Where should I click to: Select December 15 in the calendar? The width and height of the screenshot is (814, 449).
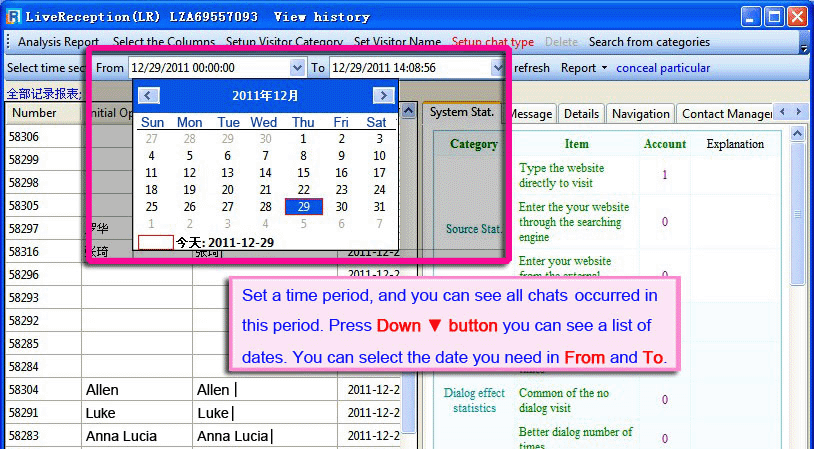[303, 172]
